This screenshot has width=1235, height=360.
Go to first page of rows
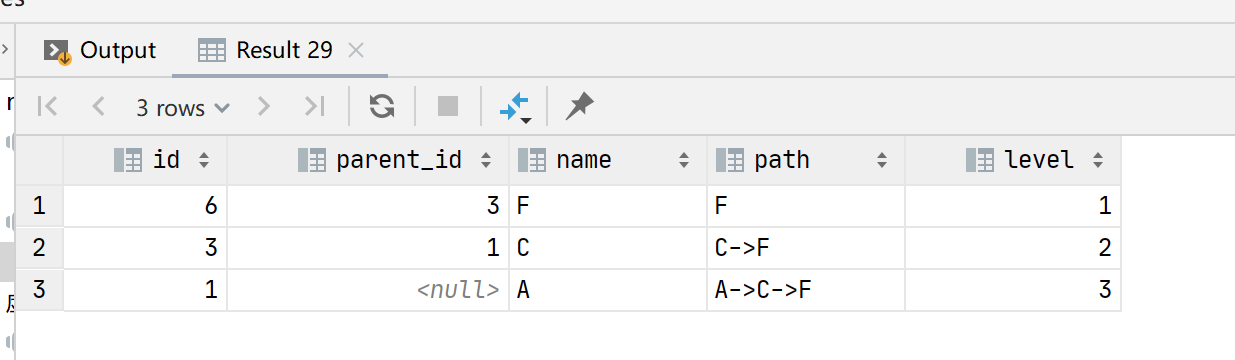point(47,107)
